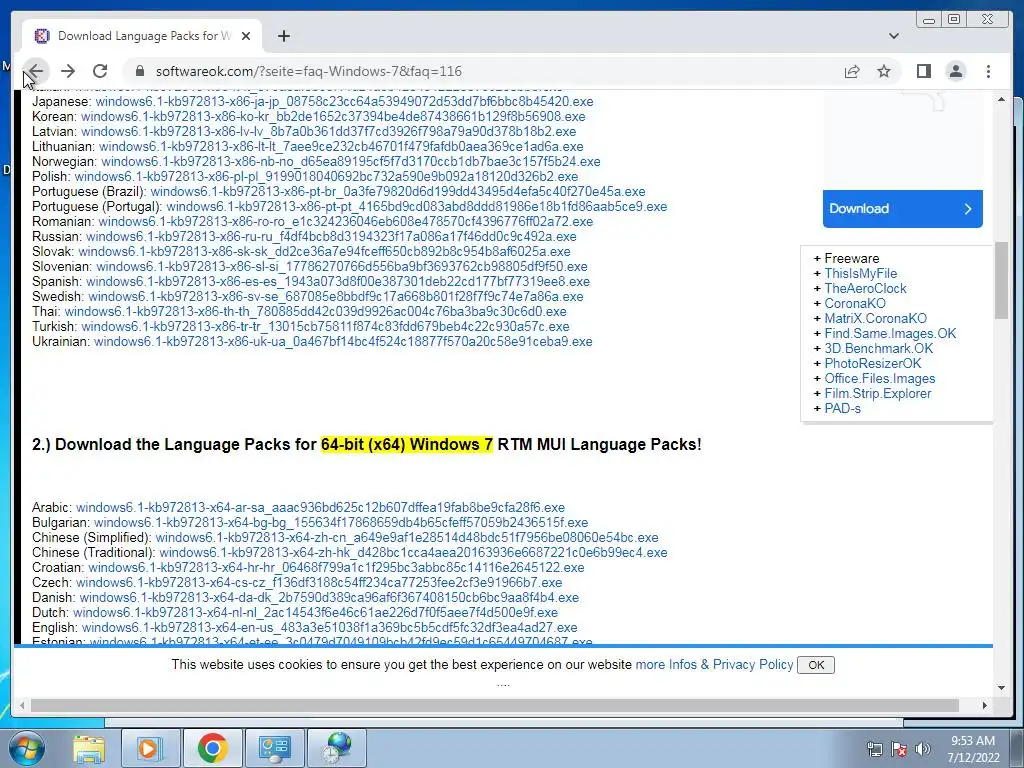
Task: Download the Dutch x64 language pack
Action: pyautogui.click(x=315, y=613)
